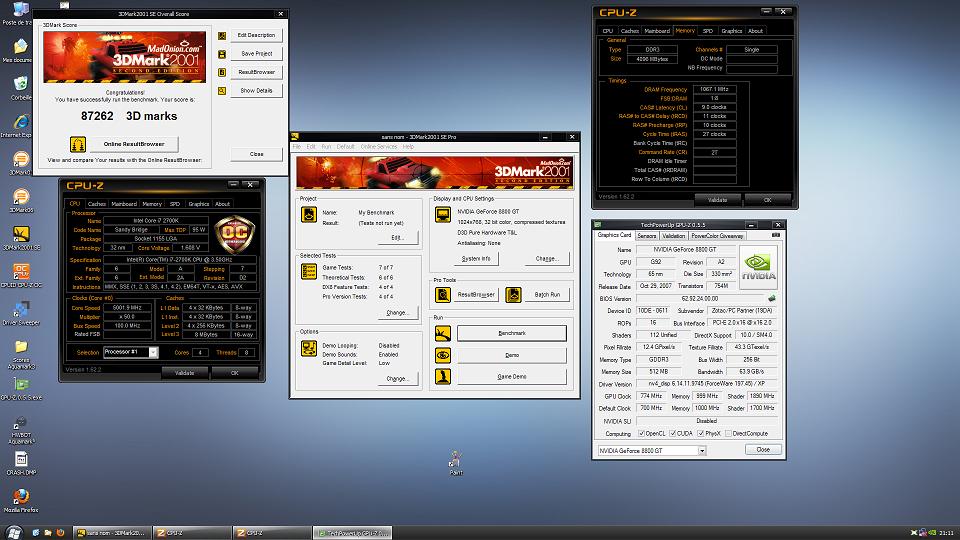Click the Close button in GPU-Z
The image size is (960, 540).
pyautogui.click(x=763, y=449)
